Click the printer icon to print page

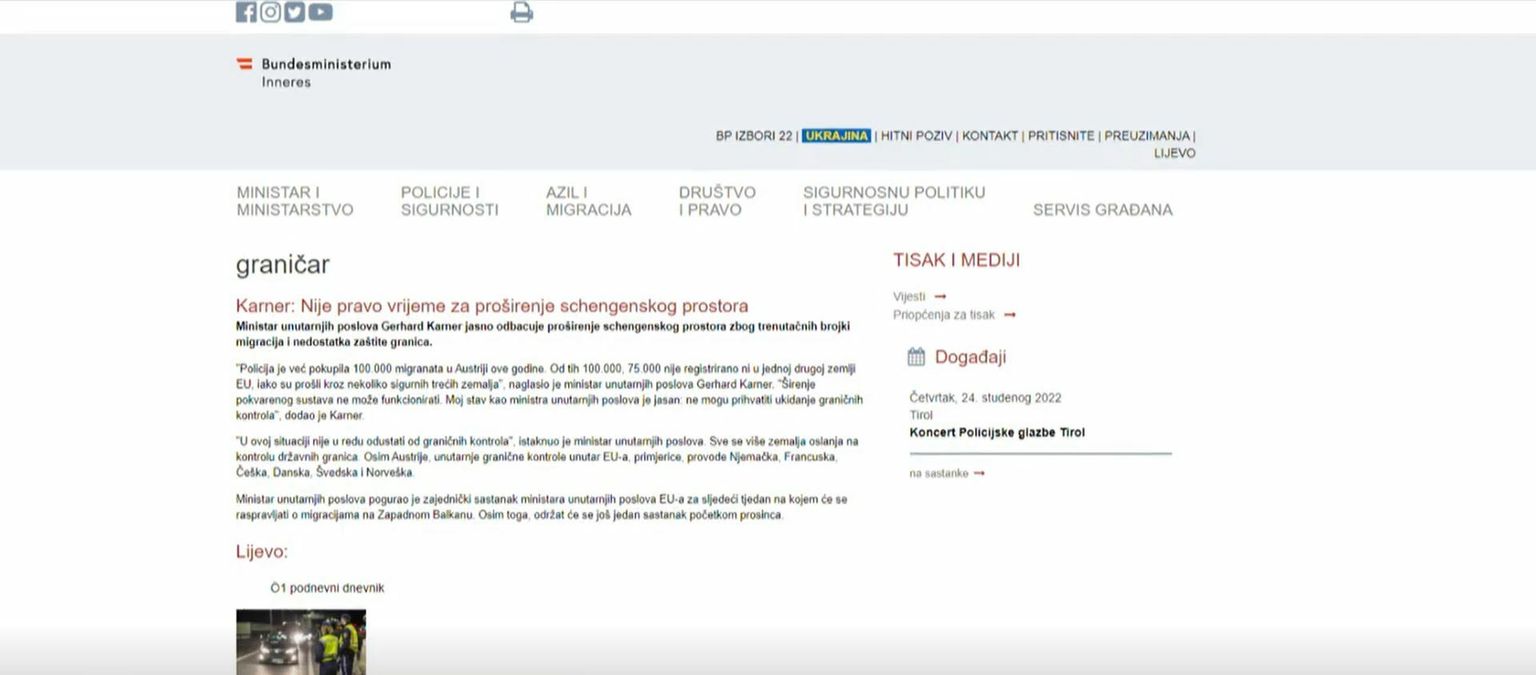(521, 13)
